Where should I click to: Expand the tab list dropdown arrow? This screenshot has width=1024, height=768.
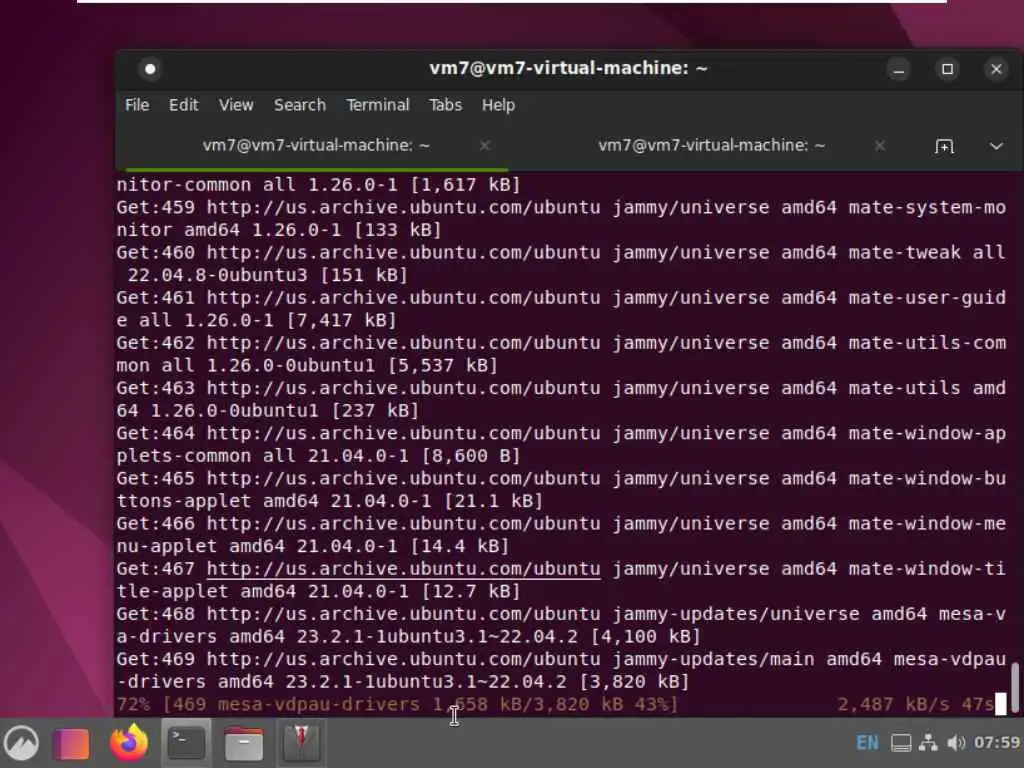996,146
